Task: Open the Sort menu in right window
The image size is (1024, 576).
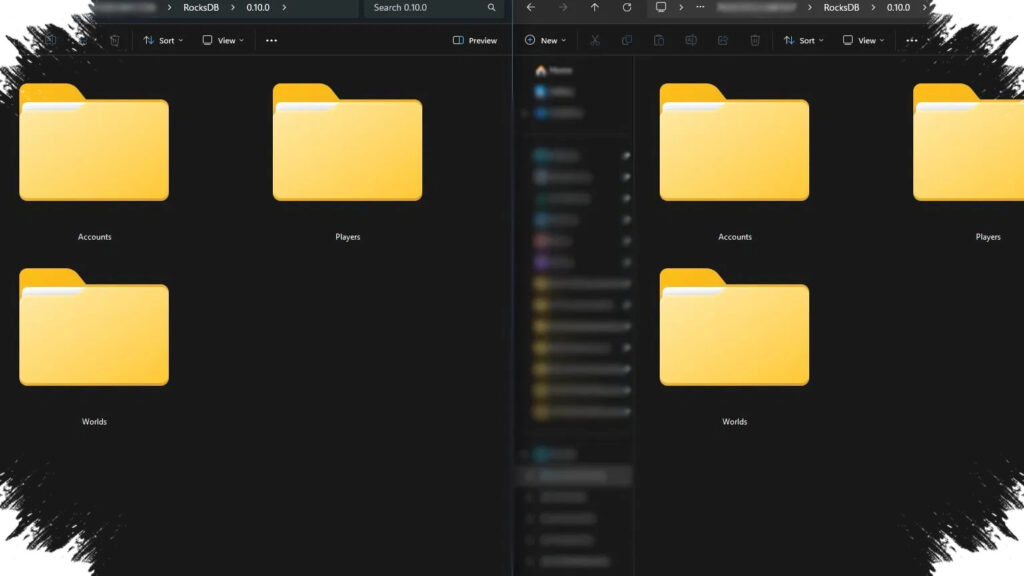Action: (x=803, y=40)
